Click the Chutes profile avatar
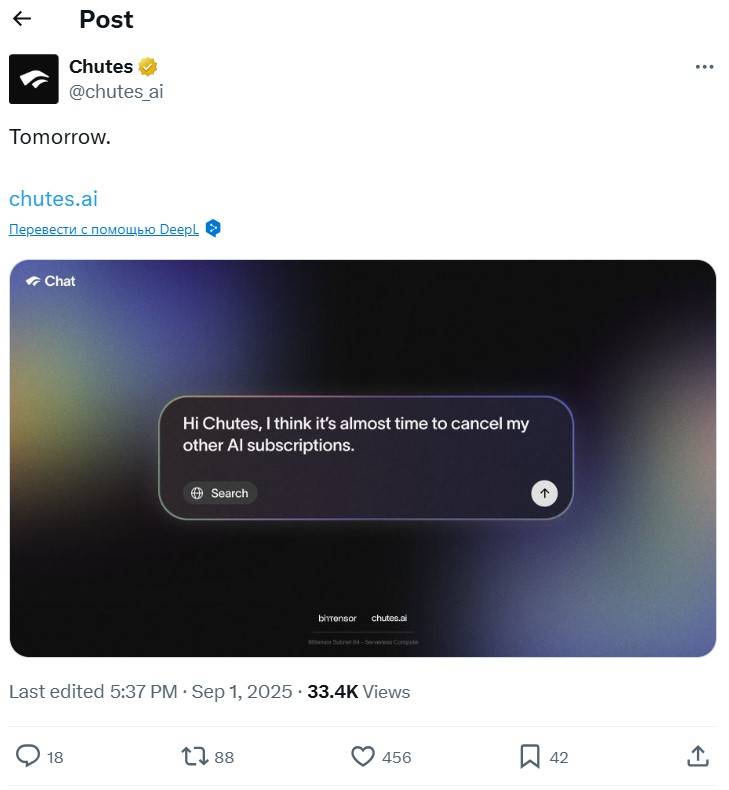This screenshot has height=790, width=729. 34,79
